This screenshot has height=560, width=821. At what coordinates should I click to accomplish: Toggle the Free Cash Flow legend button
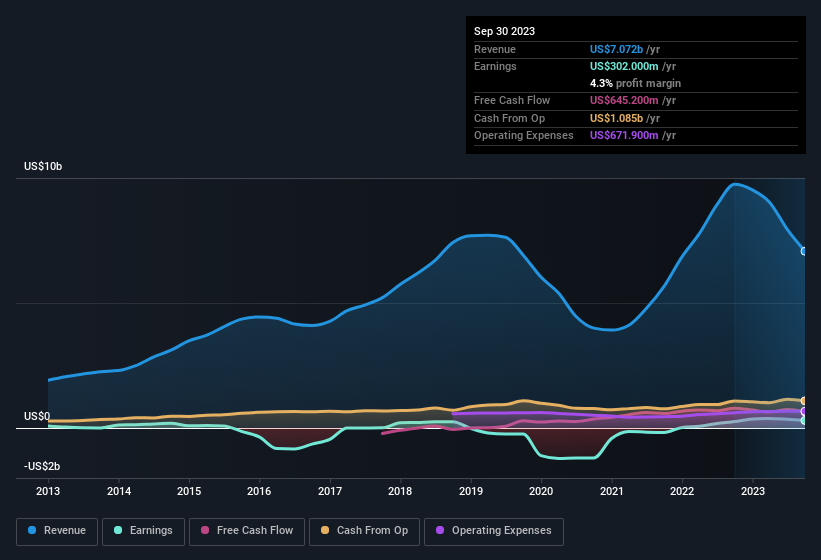[x=247, y=531]
